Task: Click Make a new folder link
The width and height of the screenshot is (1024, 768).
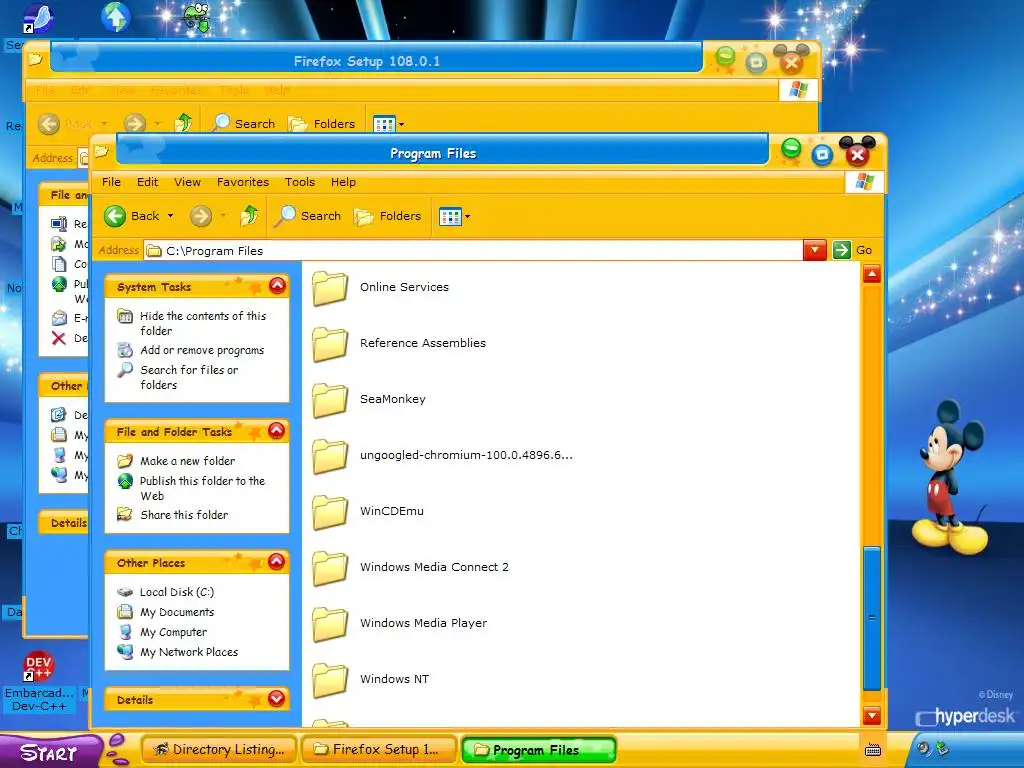Action: [x=187, y=461]
